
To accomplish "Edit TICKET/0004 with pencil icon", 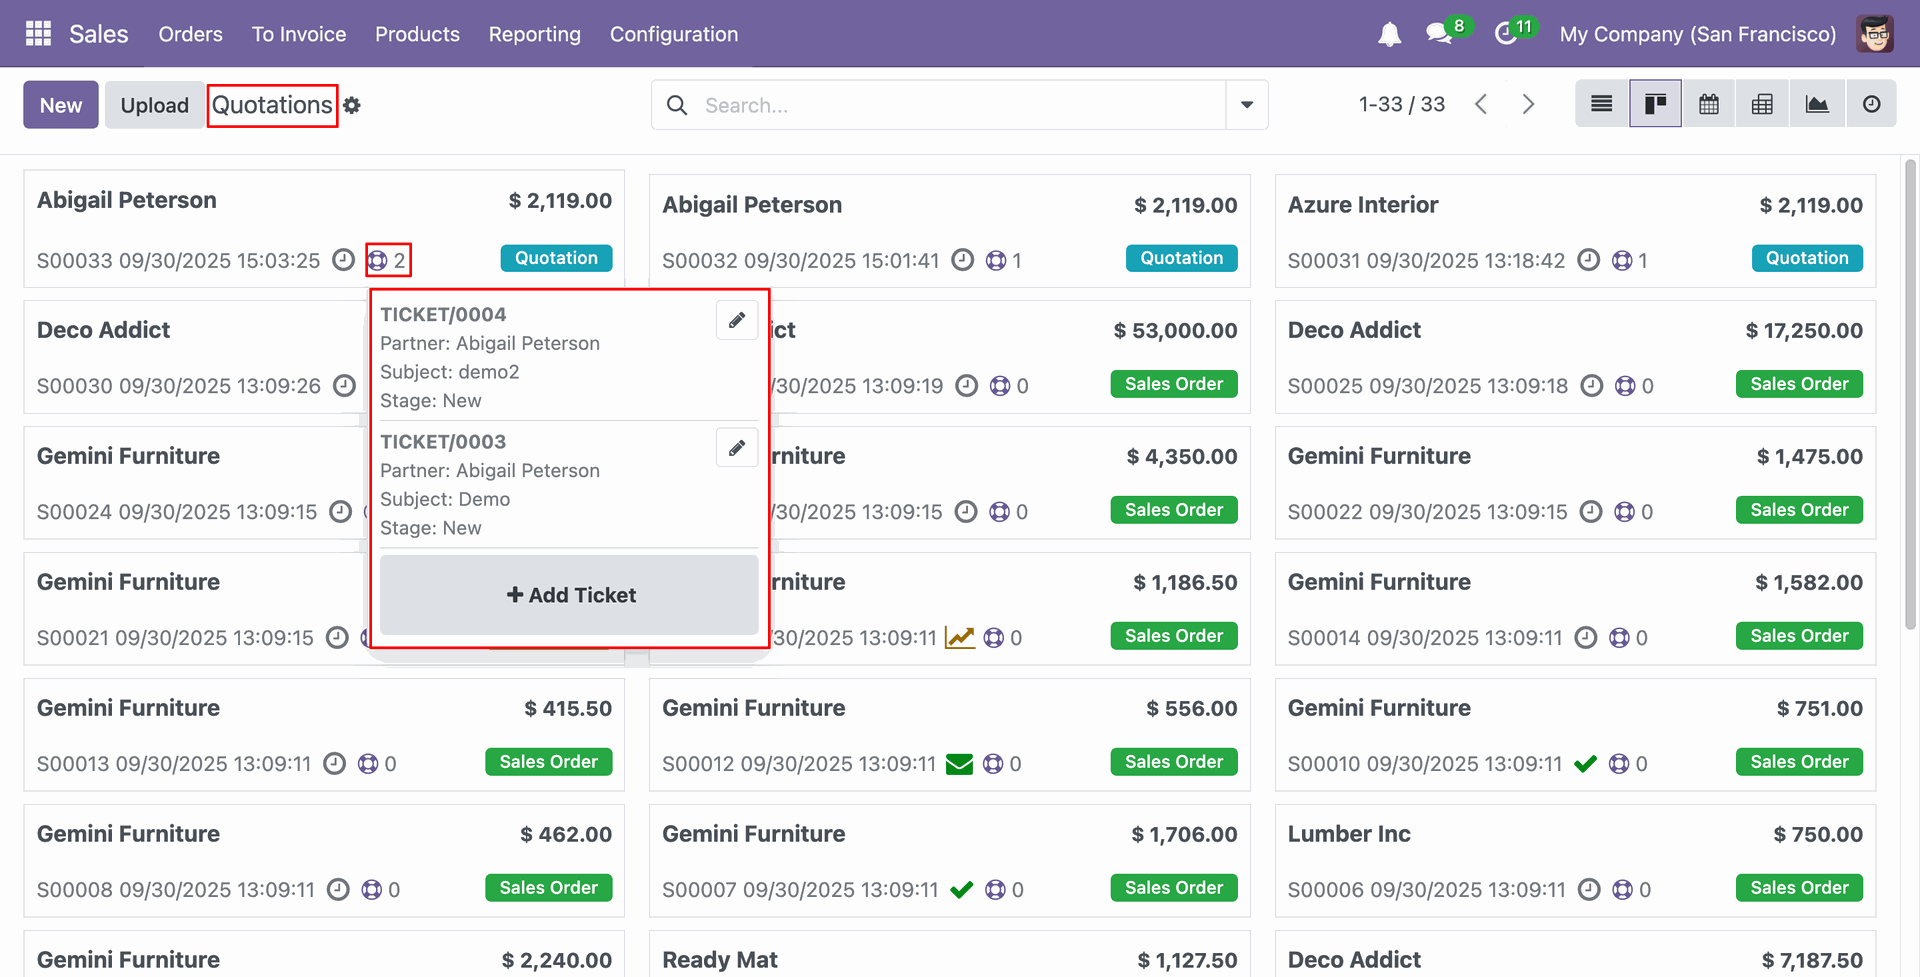I will [737, 320].
